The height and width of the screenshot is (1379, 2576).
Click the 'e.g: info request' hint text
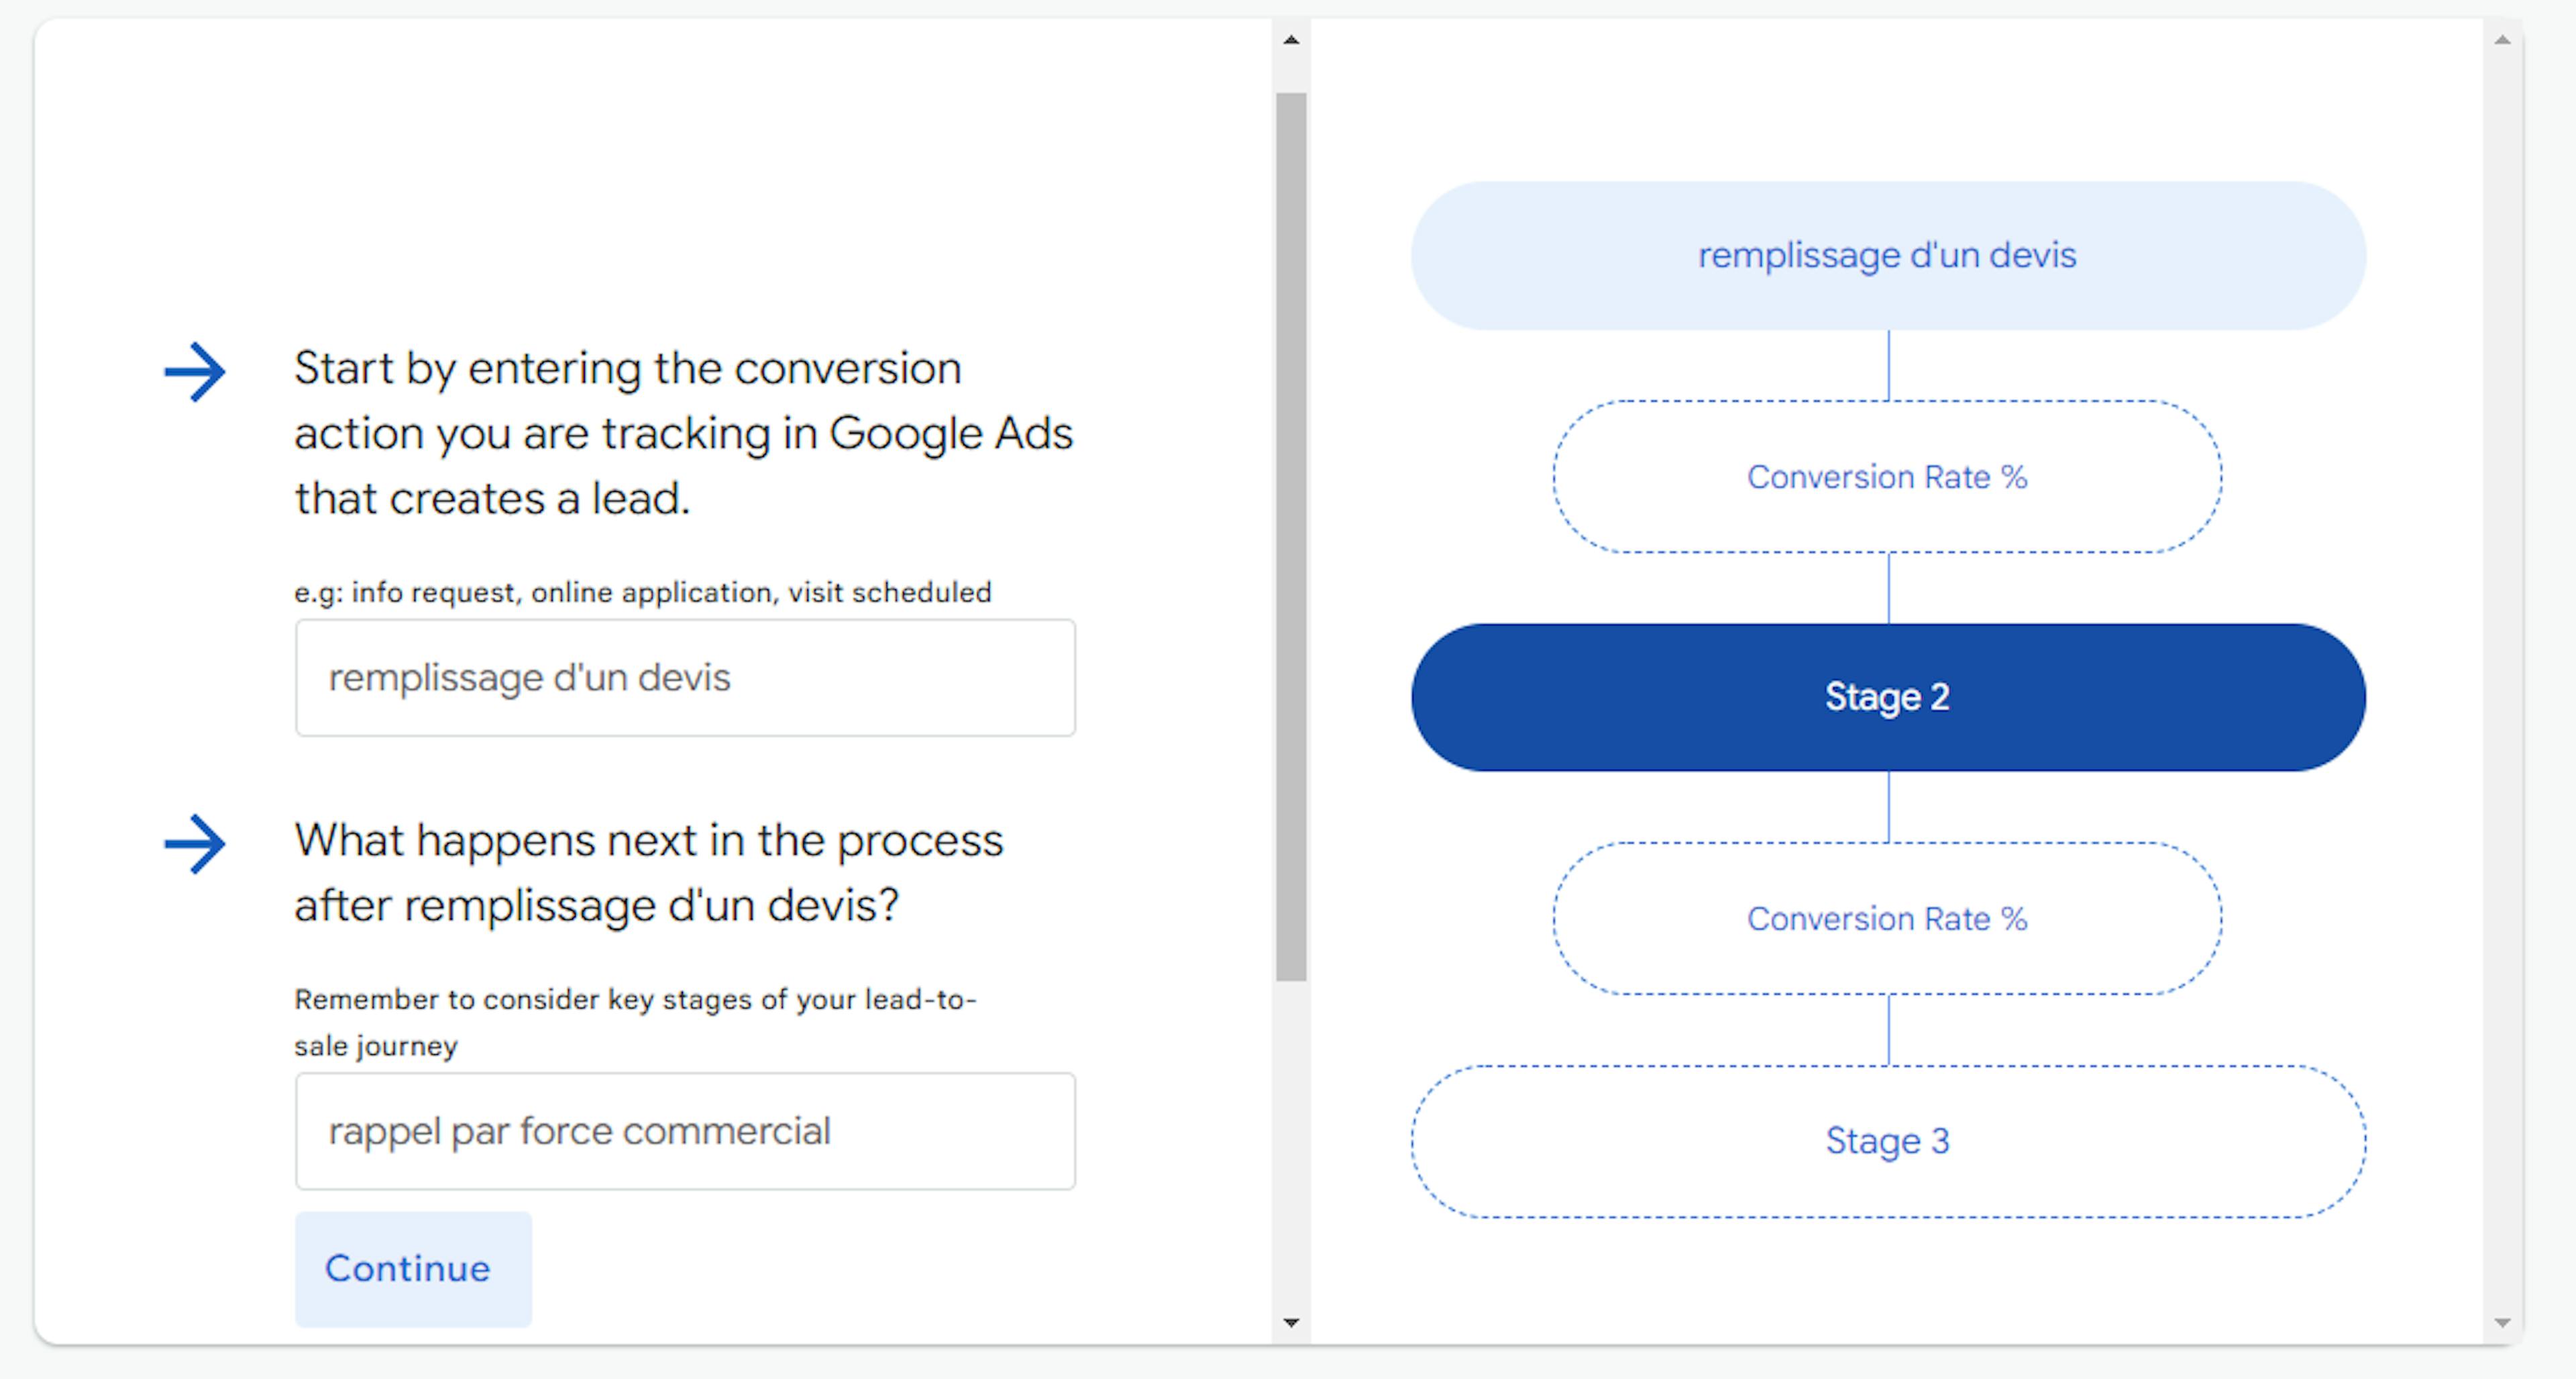coord(642,592)
